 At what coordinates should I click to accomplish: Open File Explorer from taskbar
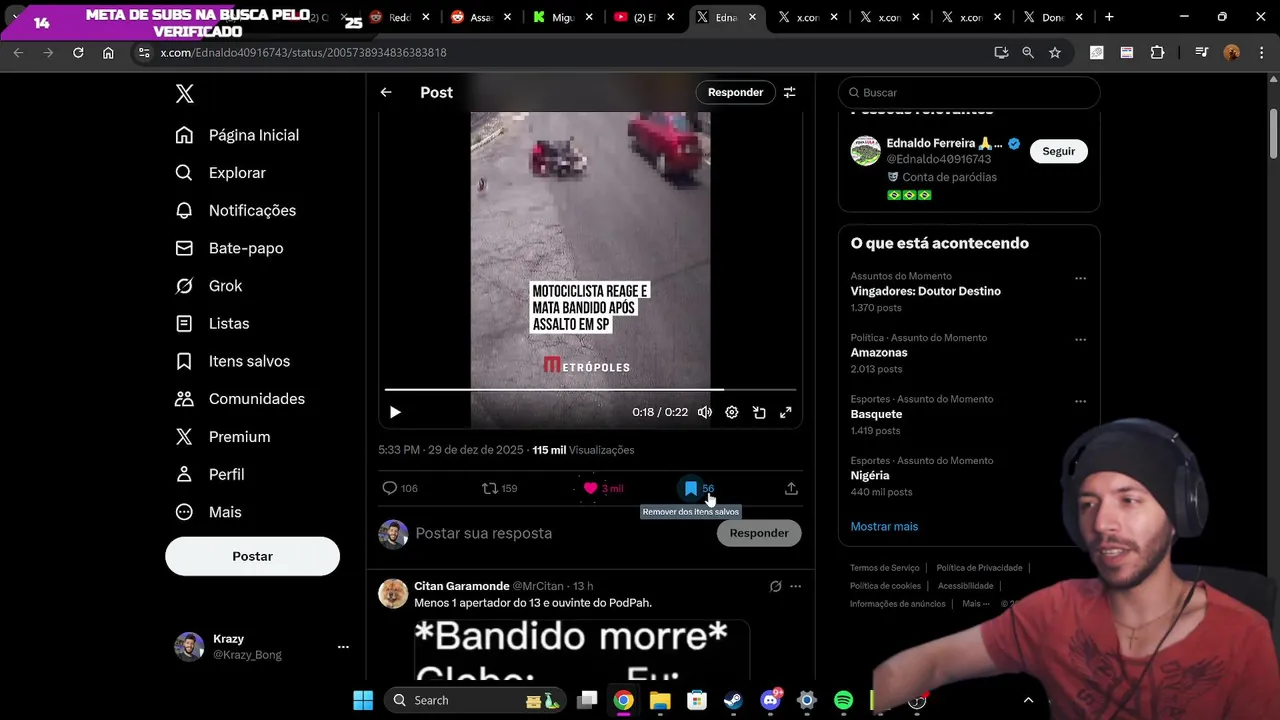tap(660, 700)
